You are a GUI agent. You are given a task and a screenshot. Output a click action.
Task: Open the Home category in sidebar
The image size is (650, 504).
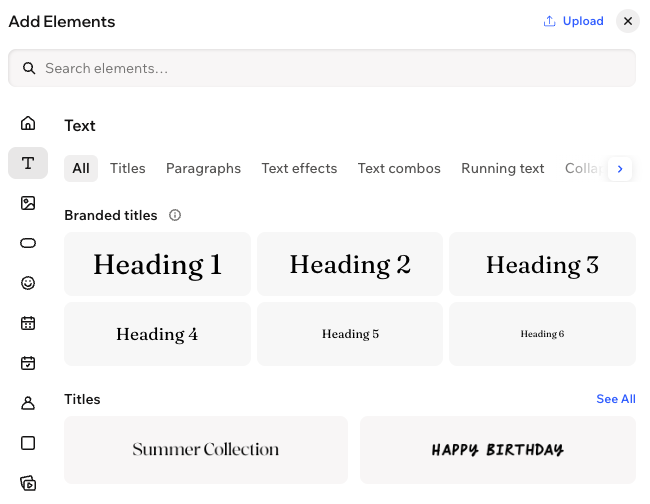coord(28,123)
